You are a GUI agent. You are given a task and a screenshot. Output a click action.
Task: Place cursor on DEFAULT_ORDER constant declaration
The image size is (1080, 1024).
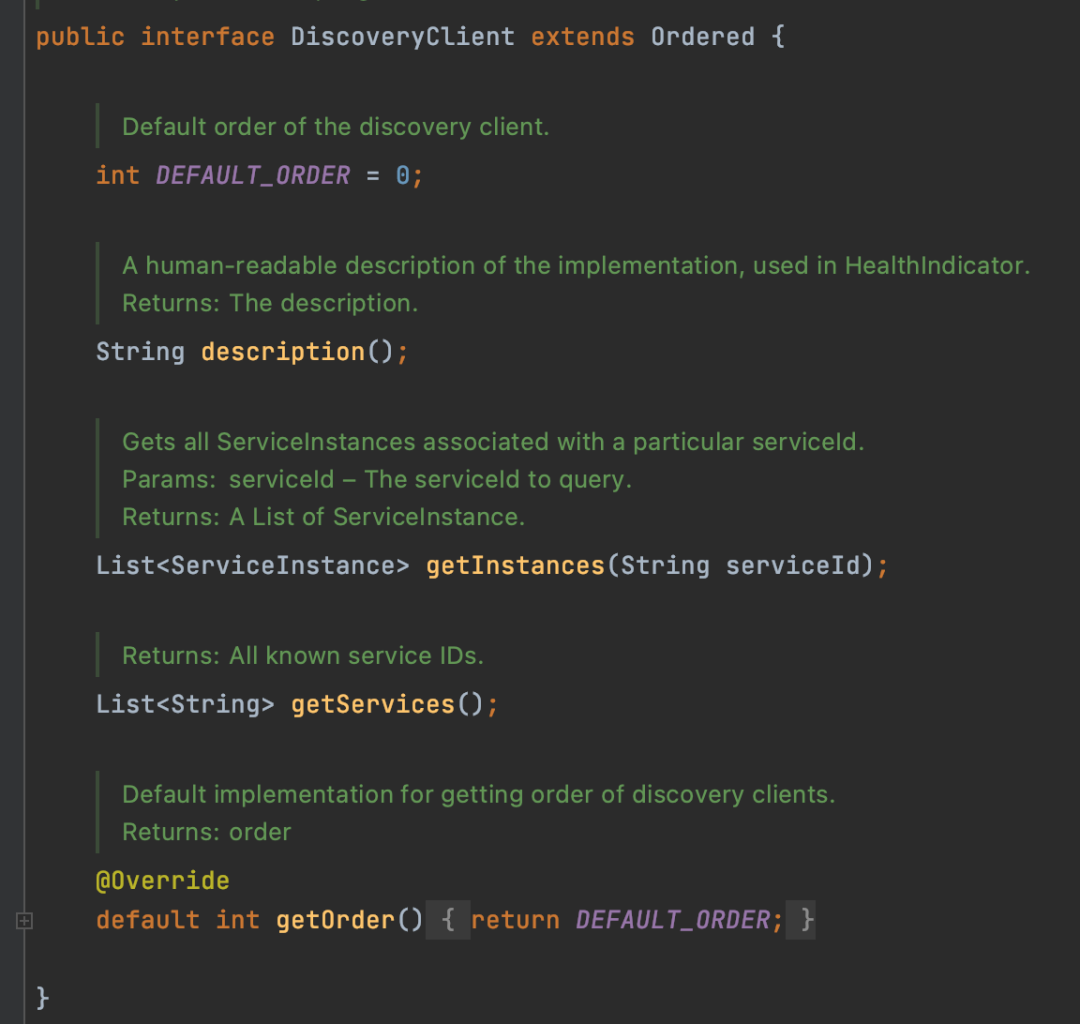(253, 176)
